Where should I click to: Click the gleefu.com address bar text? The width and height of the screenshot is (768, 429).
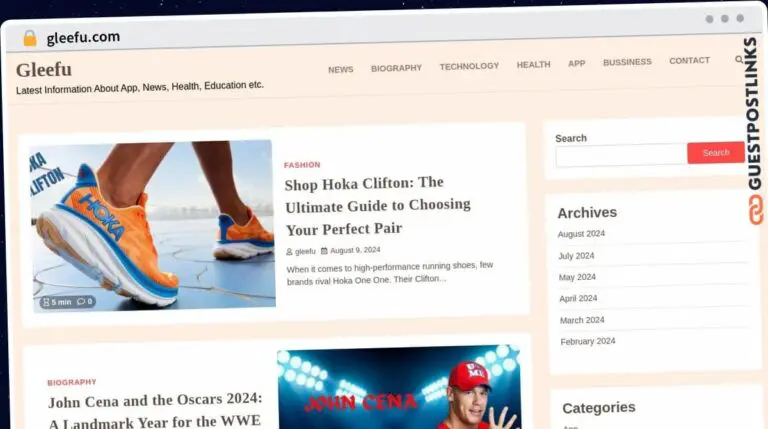point(83,37)
